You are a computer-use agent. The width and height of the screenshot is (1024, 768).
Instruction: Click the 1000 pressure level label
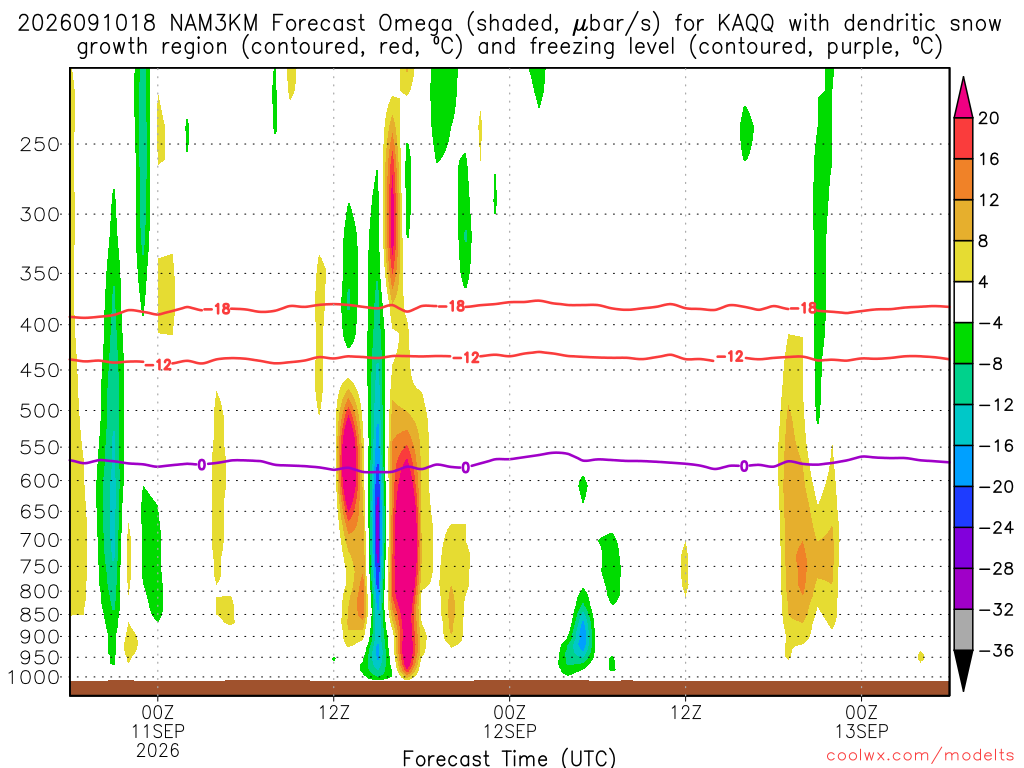click(35, 677)
